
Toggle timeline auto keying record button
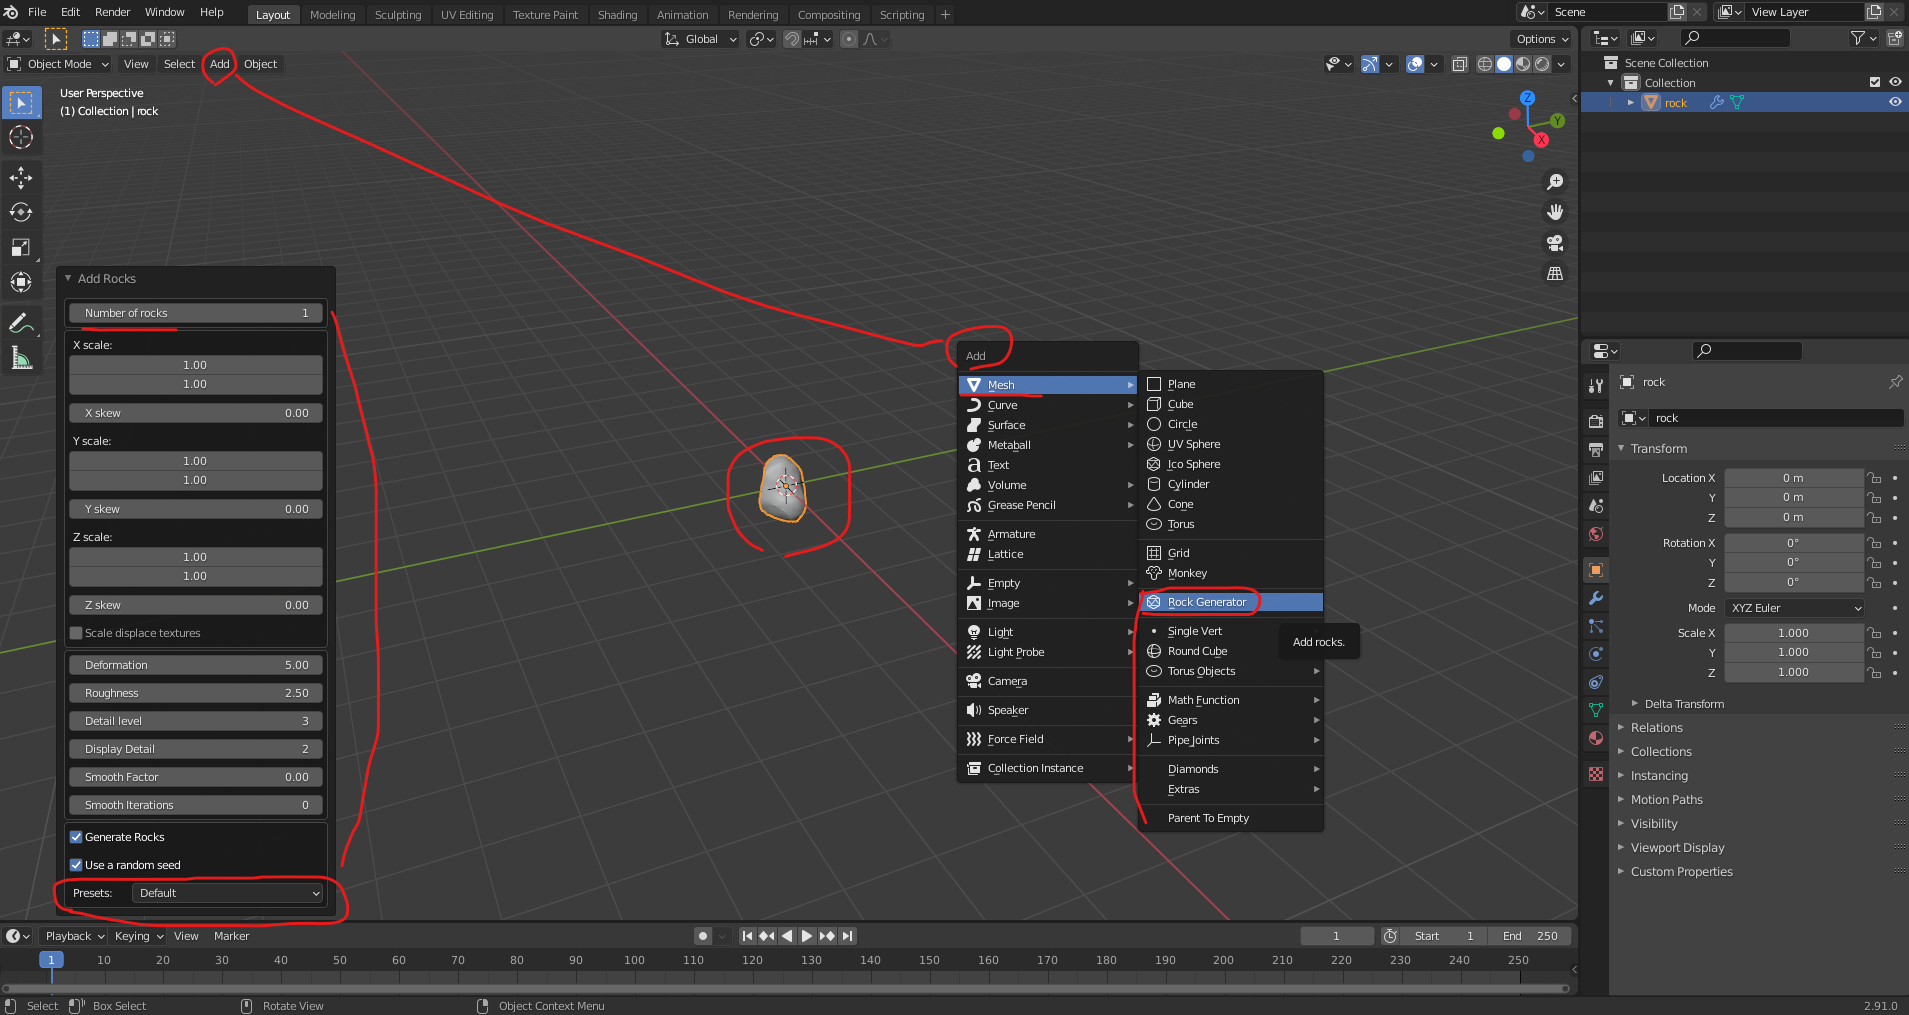pyautogui.click(x=703, y=936)
